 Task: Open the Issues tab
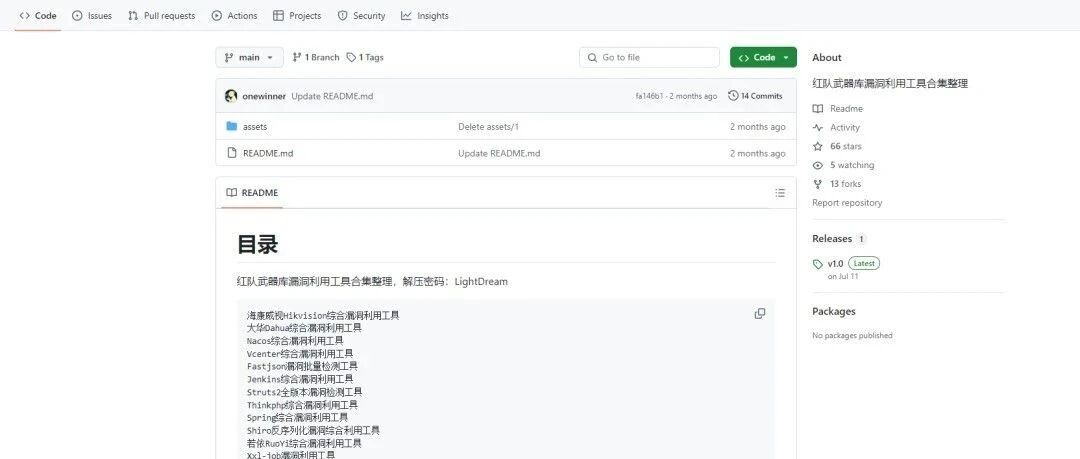(x=92, y=16)
